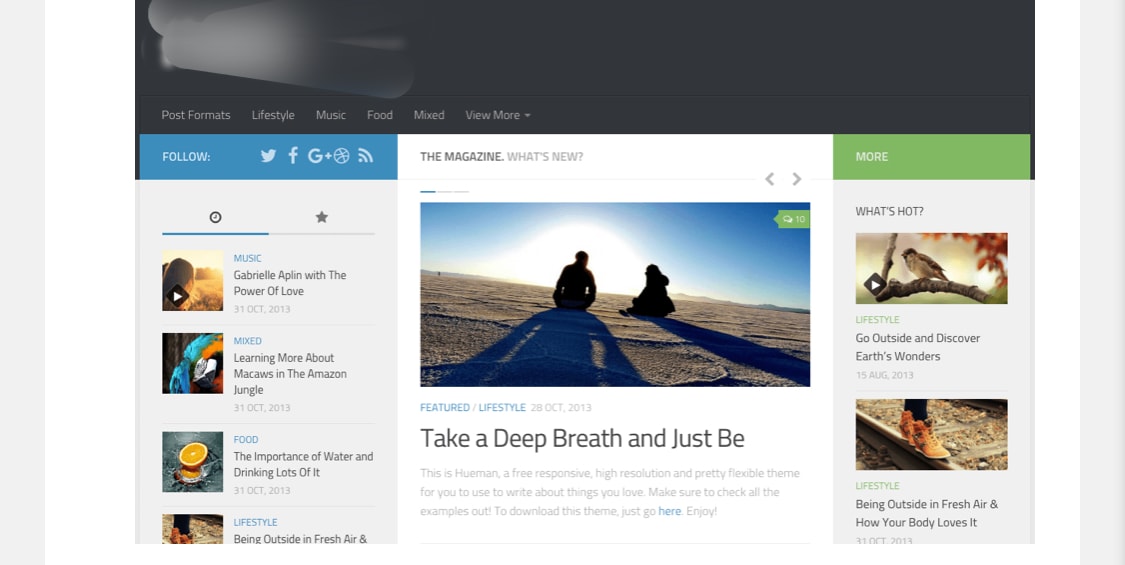
Task: Click the 'here' download link
Action: pos(669,511)
